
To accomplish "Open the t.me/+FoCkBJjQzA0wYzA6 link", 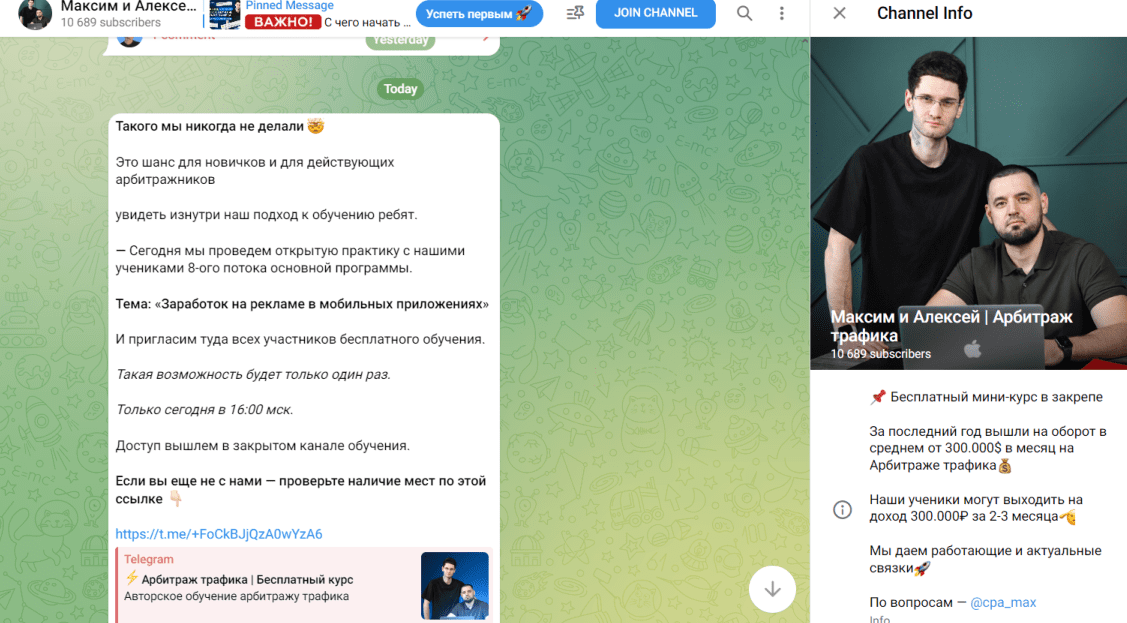I will [219, 534].
